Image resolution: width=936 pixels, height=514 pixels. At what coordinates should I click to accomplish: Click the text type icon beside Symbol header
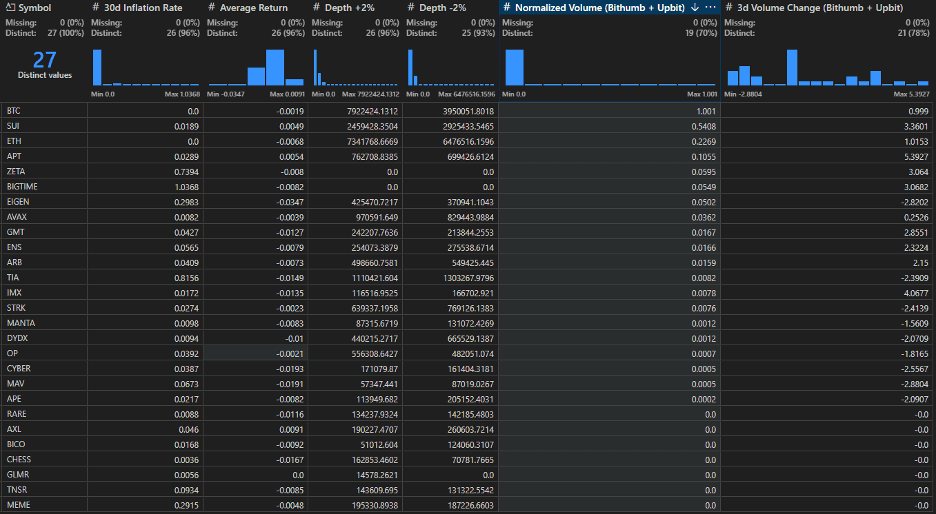[x=10, y=8]
